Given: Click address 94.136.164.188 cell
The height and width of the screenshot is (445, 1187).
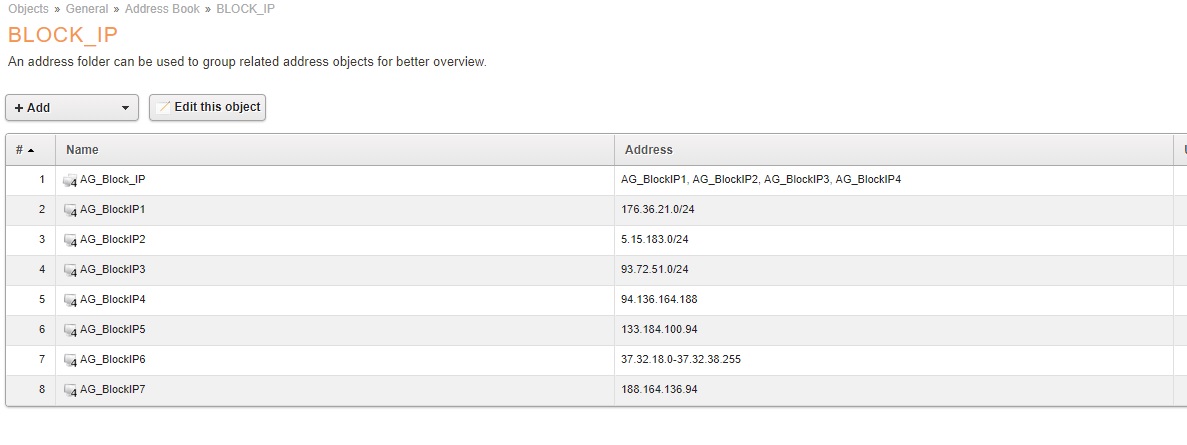Looking at the screenshot, I should [659, 299].
